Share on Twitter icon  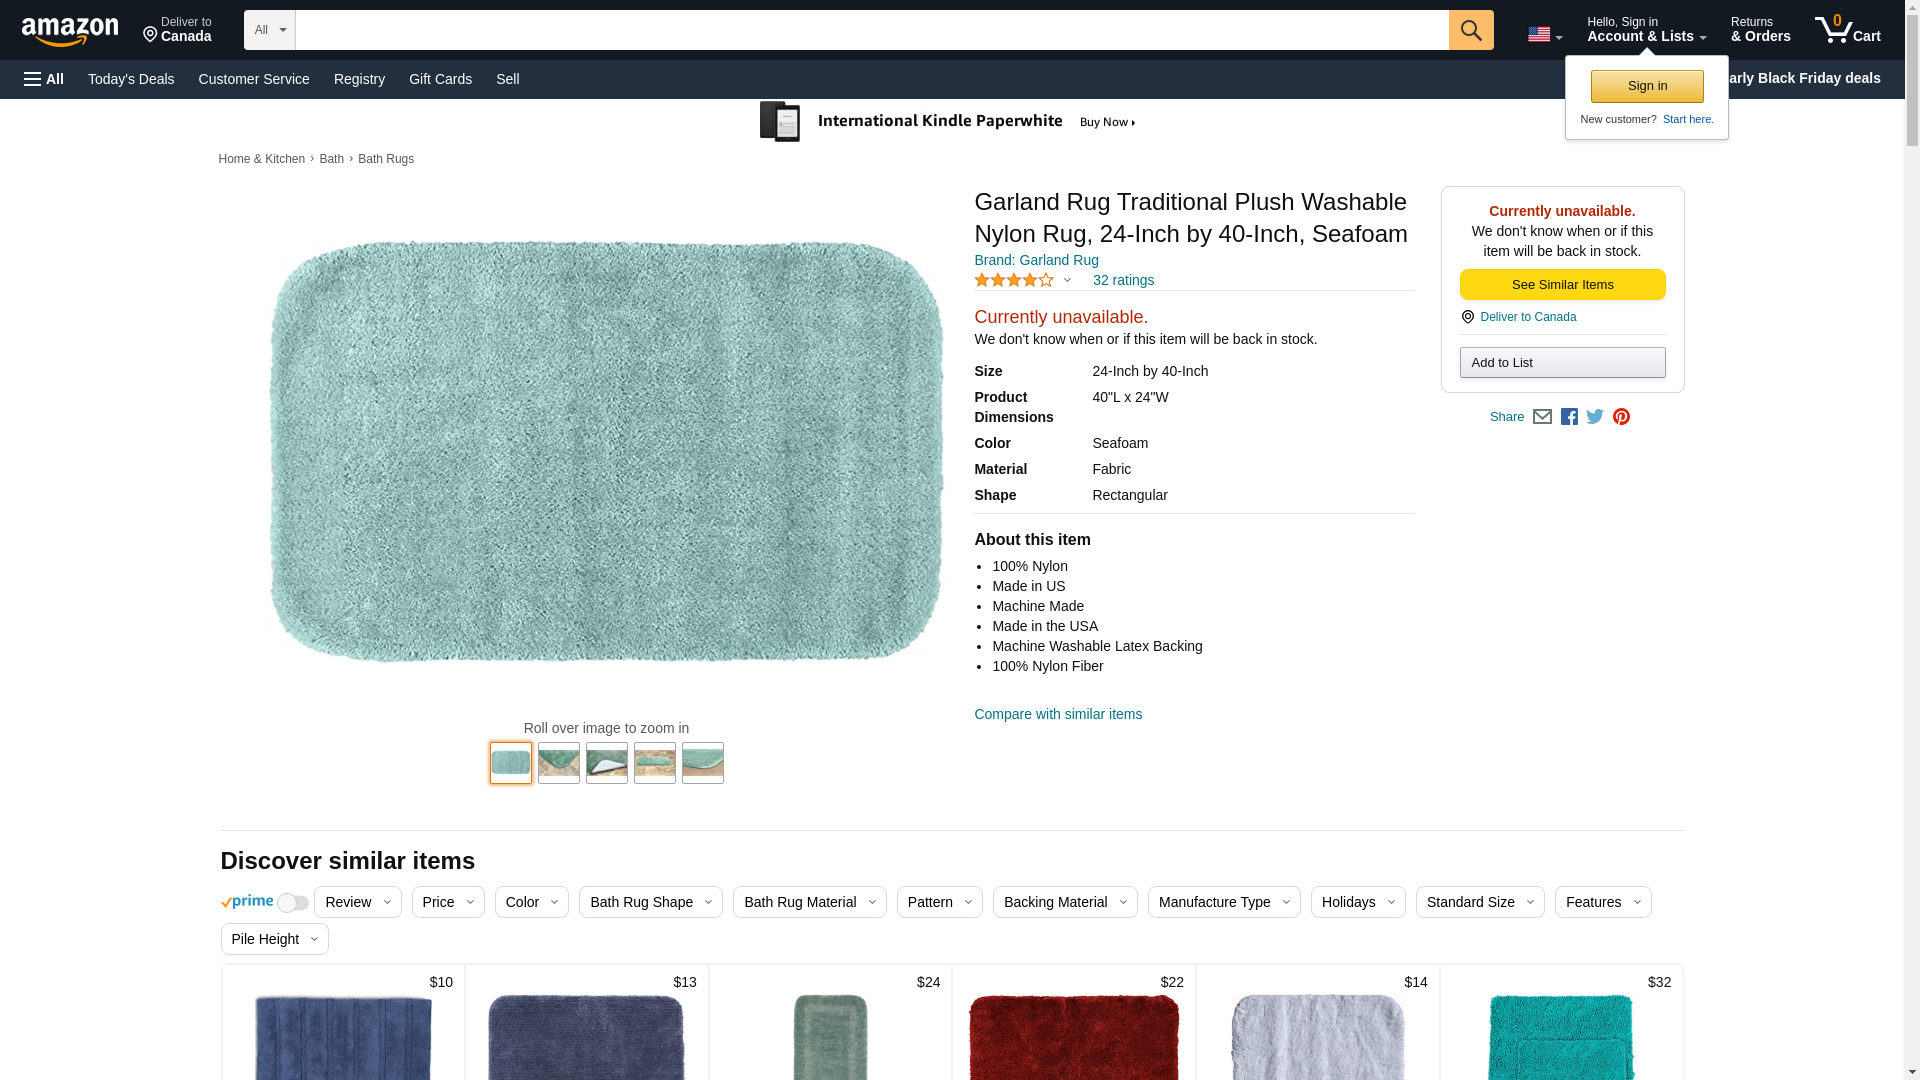pyautogui.click(x=1595, y=417)
